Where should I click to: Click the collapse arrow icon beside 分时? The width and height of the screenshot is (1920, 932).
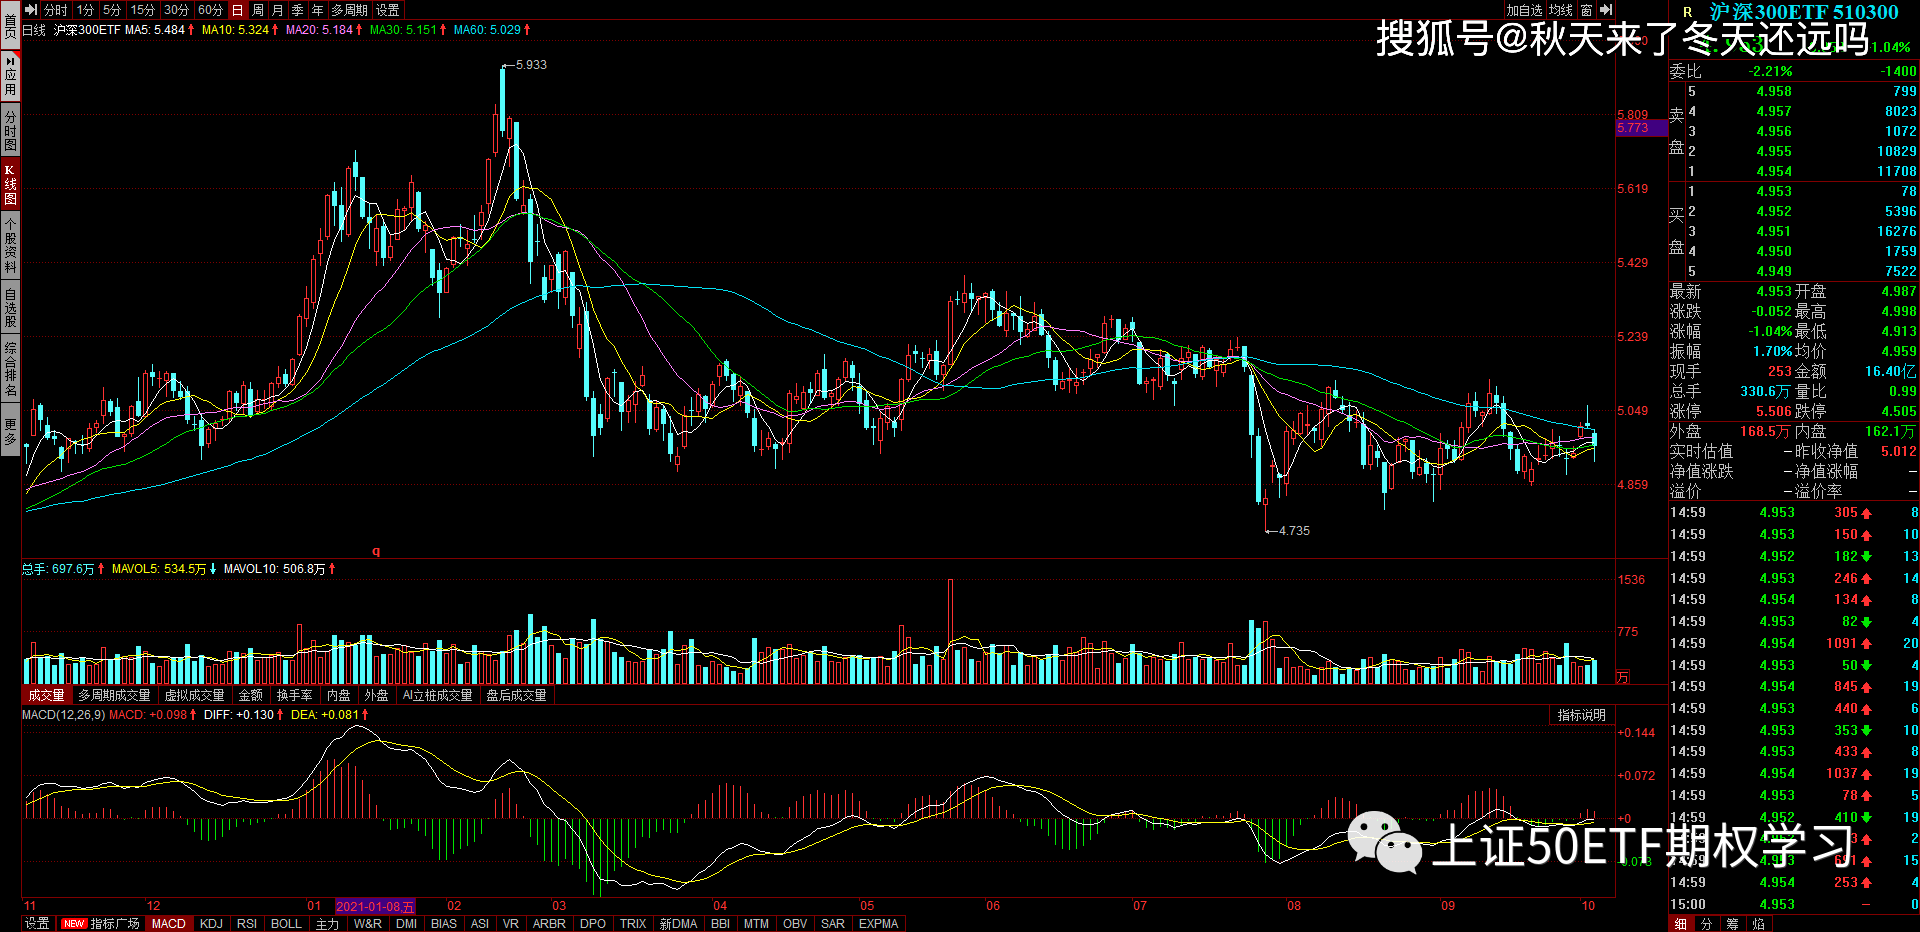click(31, 10)
